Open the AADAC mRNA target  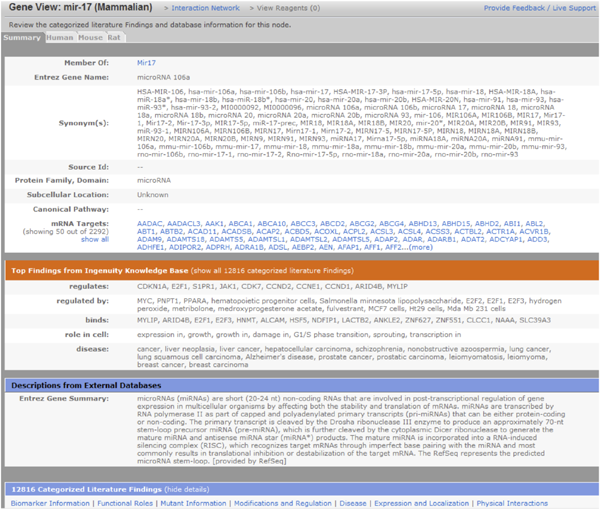click(150, 224)
